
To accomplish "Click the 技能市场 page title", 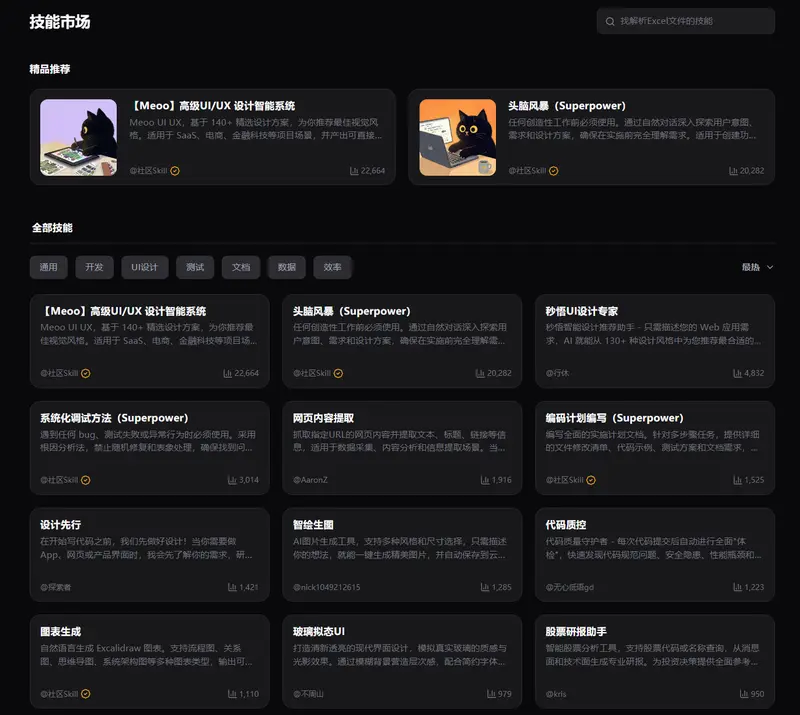I will pyautogui.click(x=60, y=22).
